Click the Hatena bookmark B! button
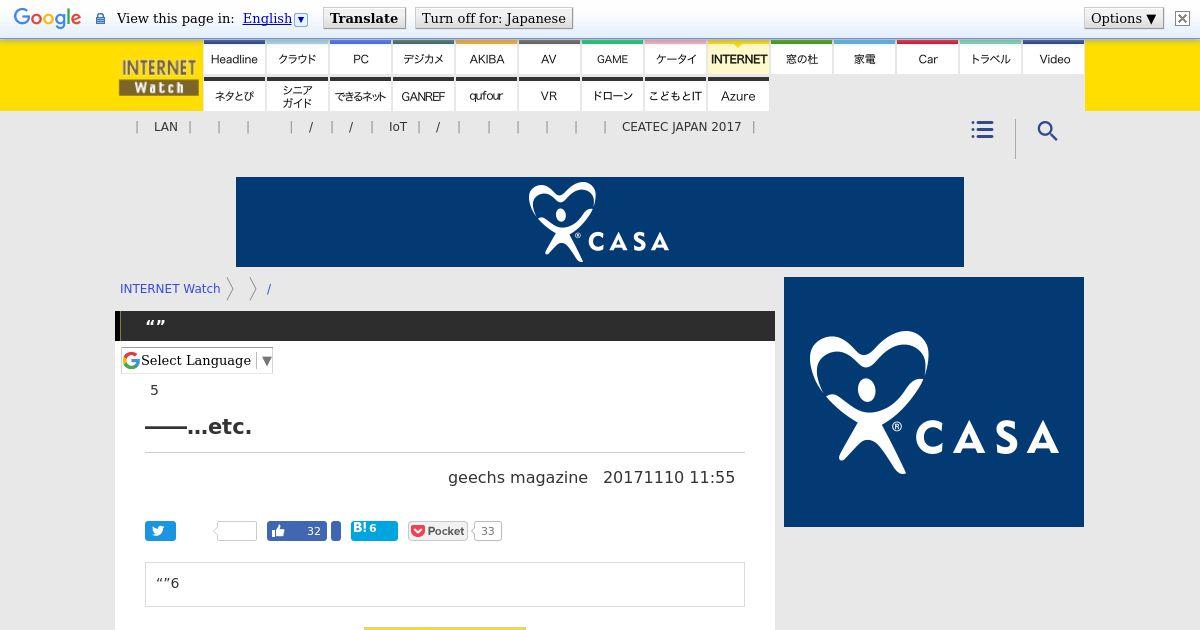 click(374, 530)
